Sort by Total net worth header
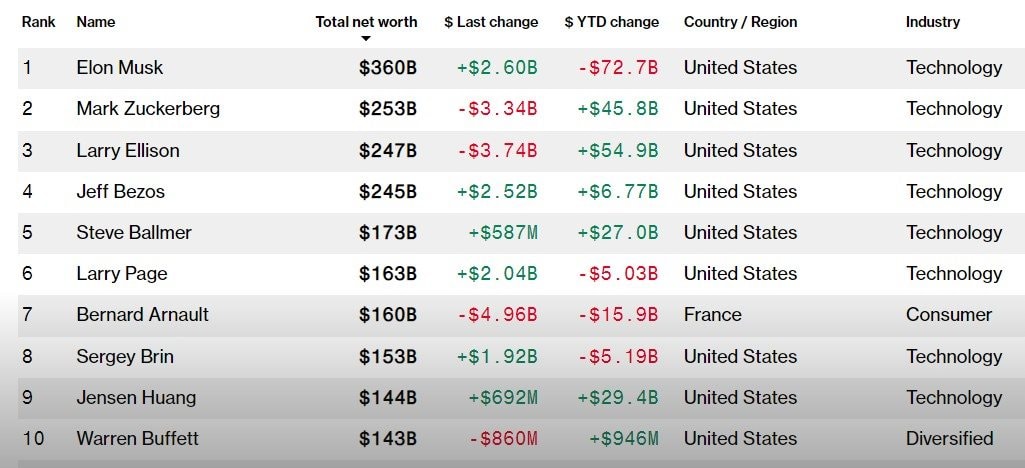The height and width of the screenshot is (468, 1025). pyautogui.click(x=366, y=21)
